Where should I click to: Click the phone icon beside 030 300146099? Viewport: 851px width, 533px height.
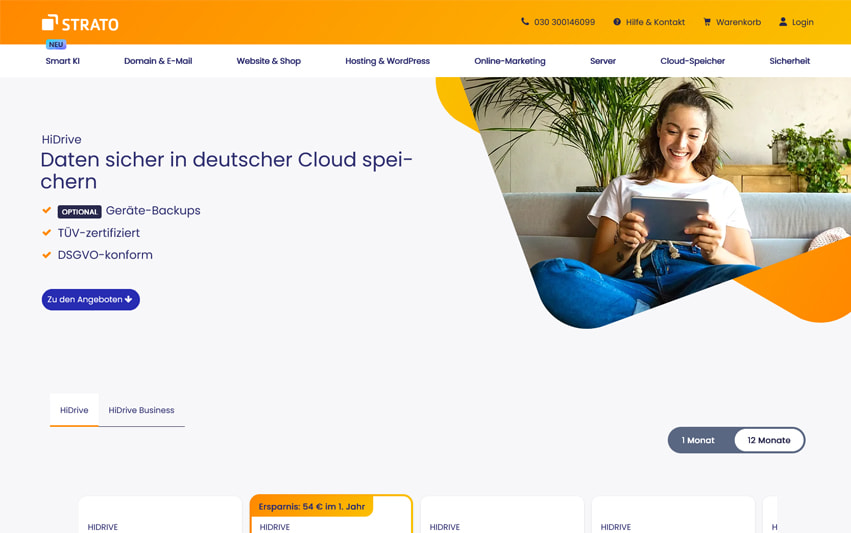pyautogui.click(x=525, y=22)
